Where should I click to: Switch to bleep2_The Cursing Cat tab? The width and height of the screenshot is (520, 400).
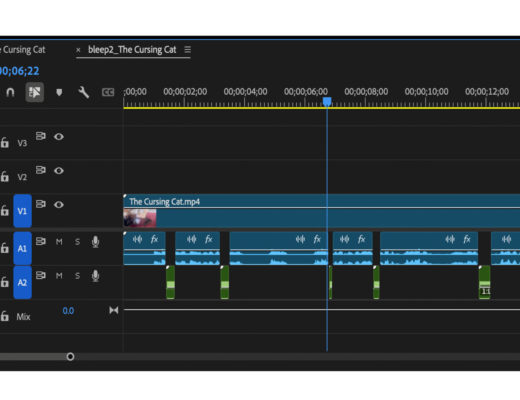pos(132,50)
